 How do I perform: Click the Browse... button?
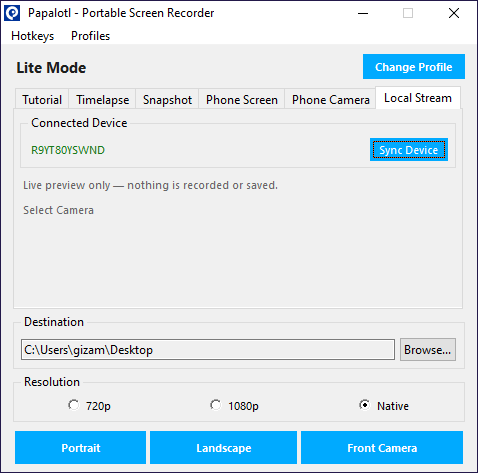click(428, 350)
